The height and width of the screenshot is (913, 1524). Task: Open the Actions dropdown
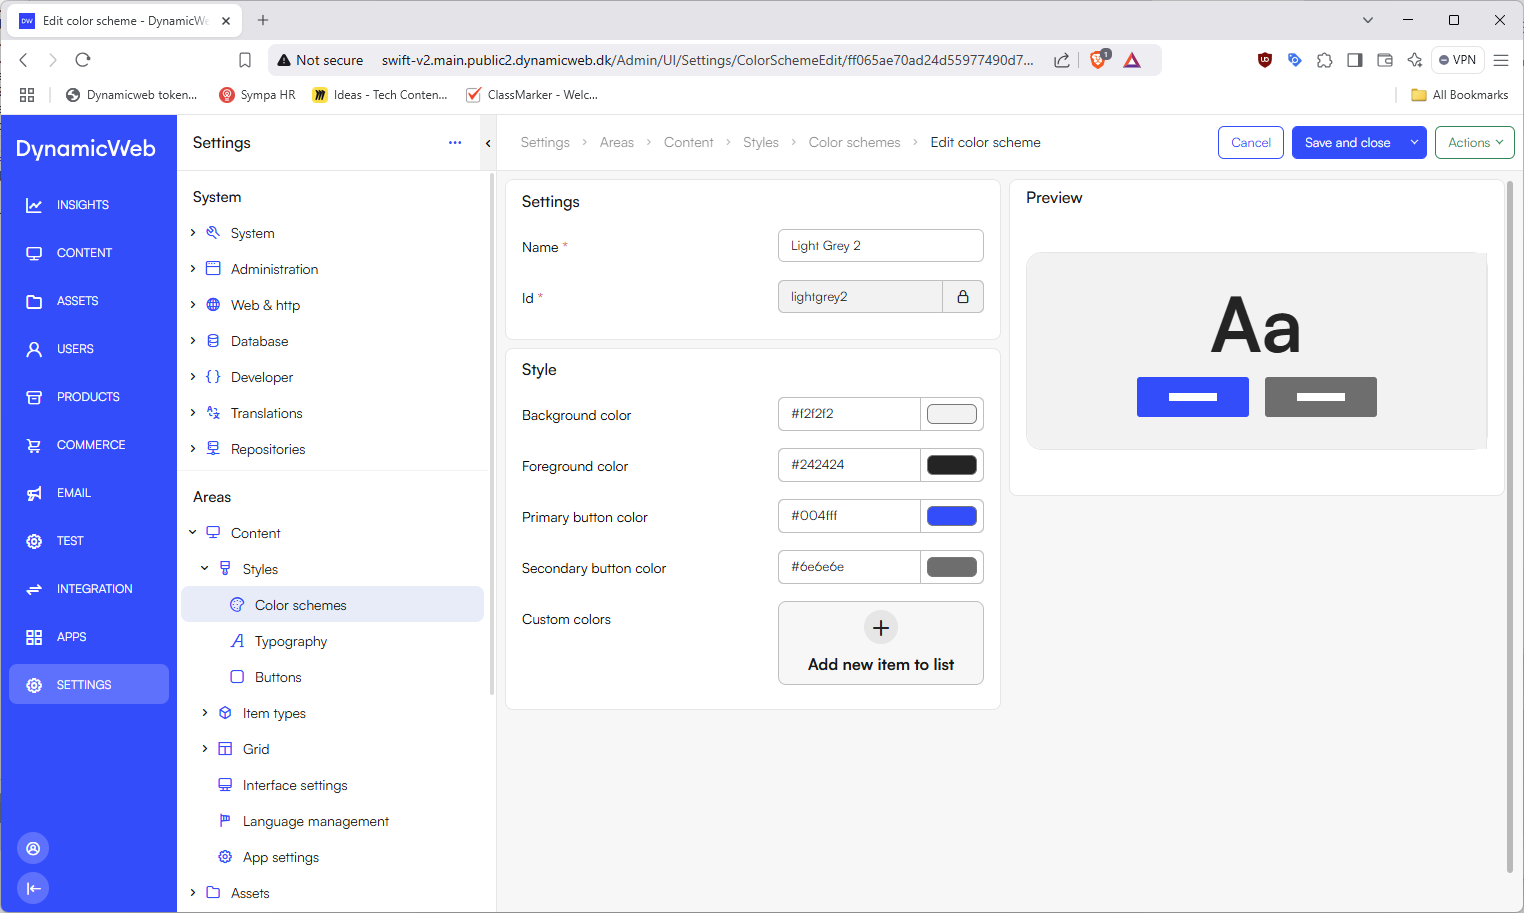[x=1474, y=143]
